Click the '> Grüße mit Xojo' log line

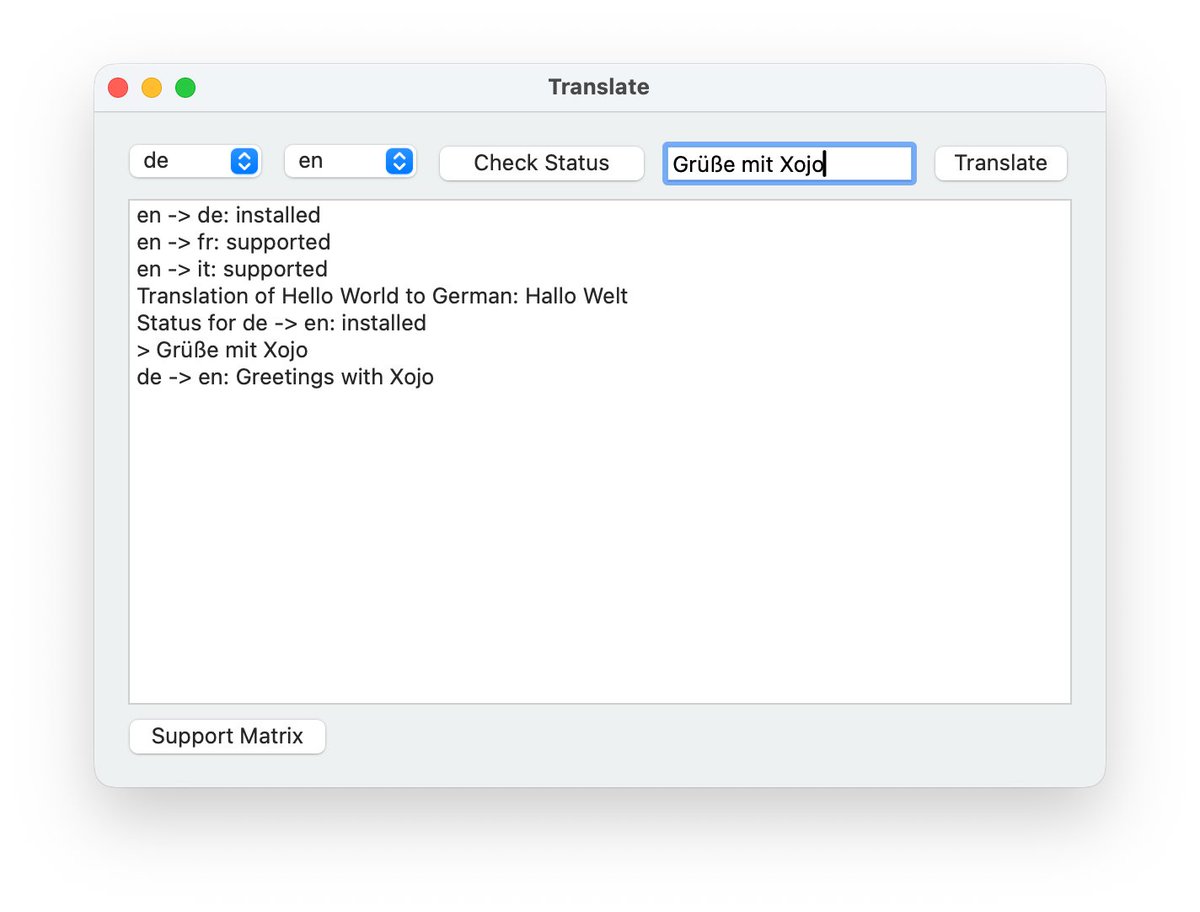tap(222, 350)
